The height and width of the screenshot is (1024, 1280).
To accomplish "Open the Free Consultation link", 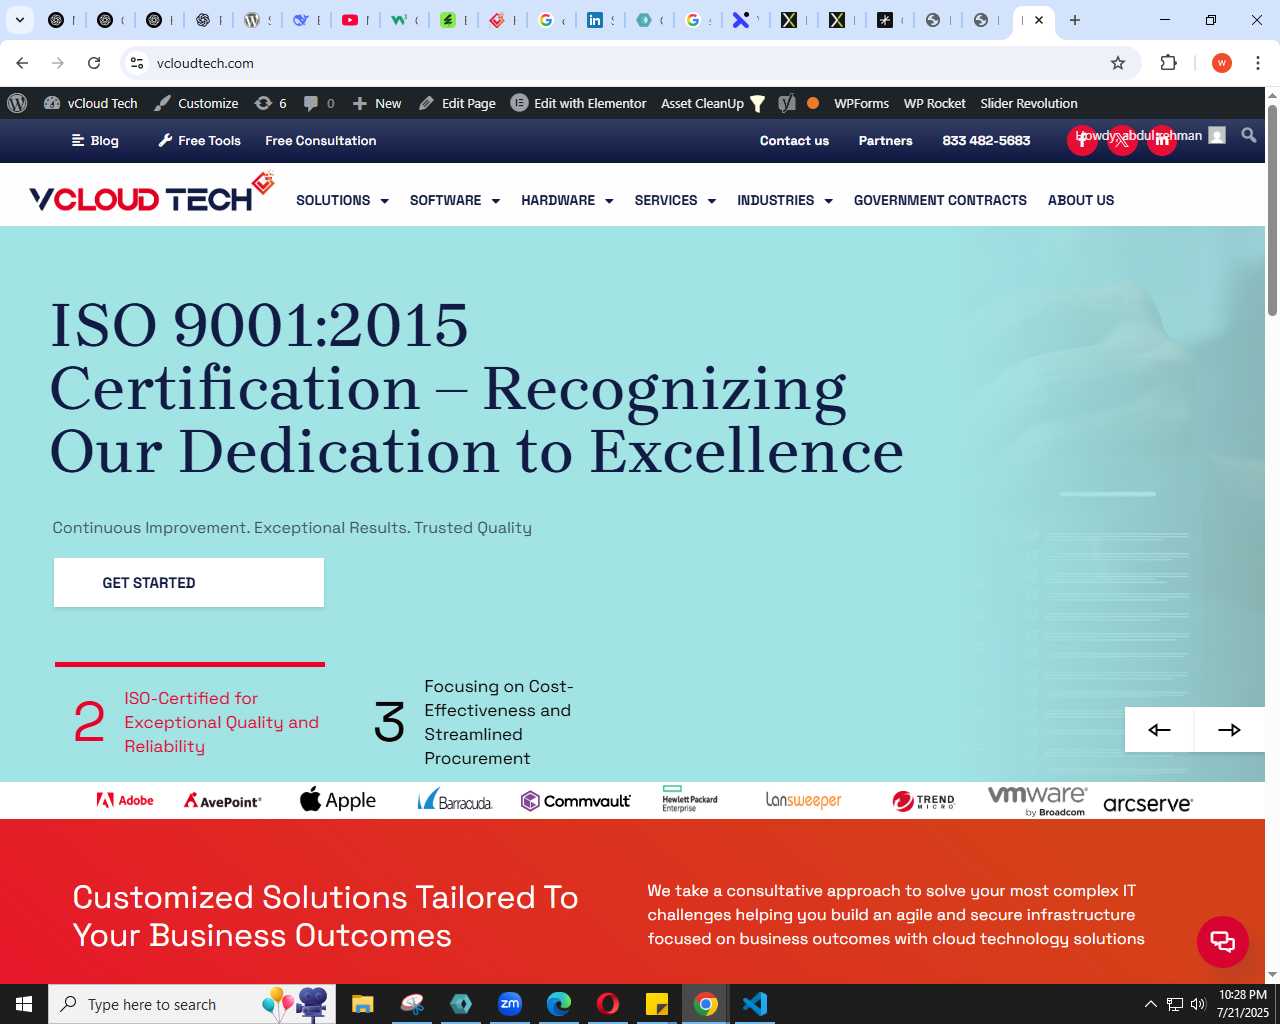I will 321,141.
